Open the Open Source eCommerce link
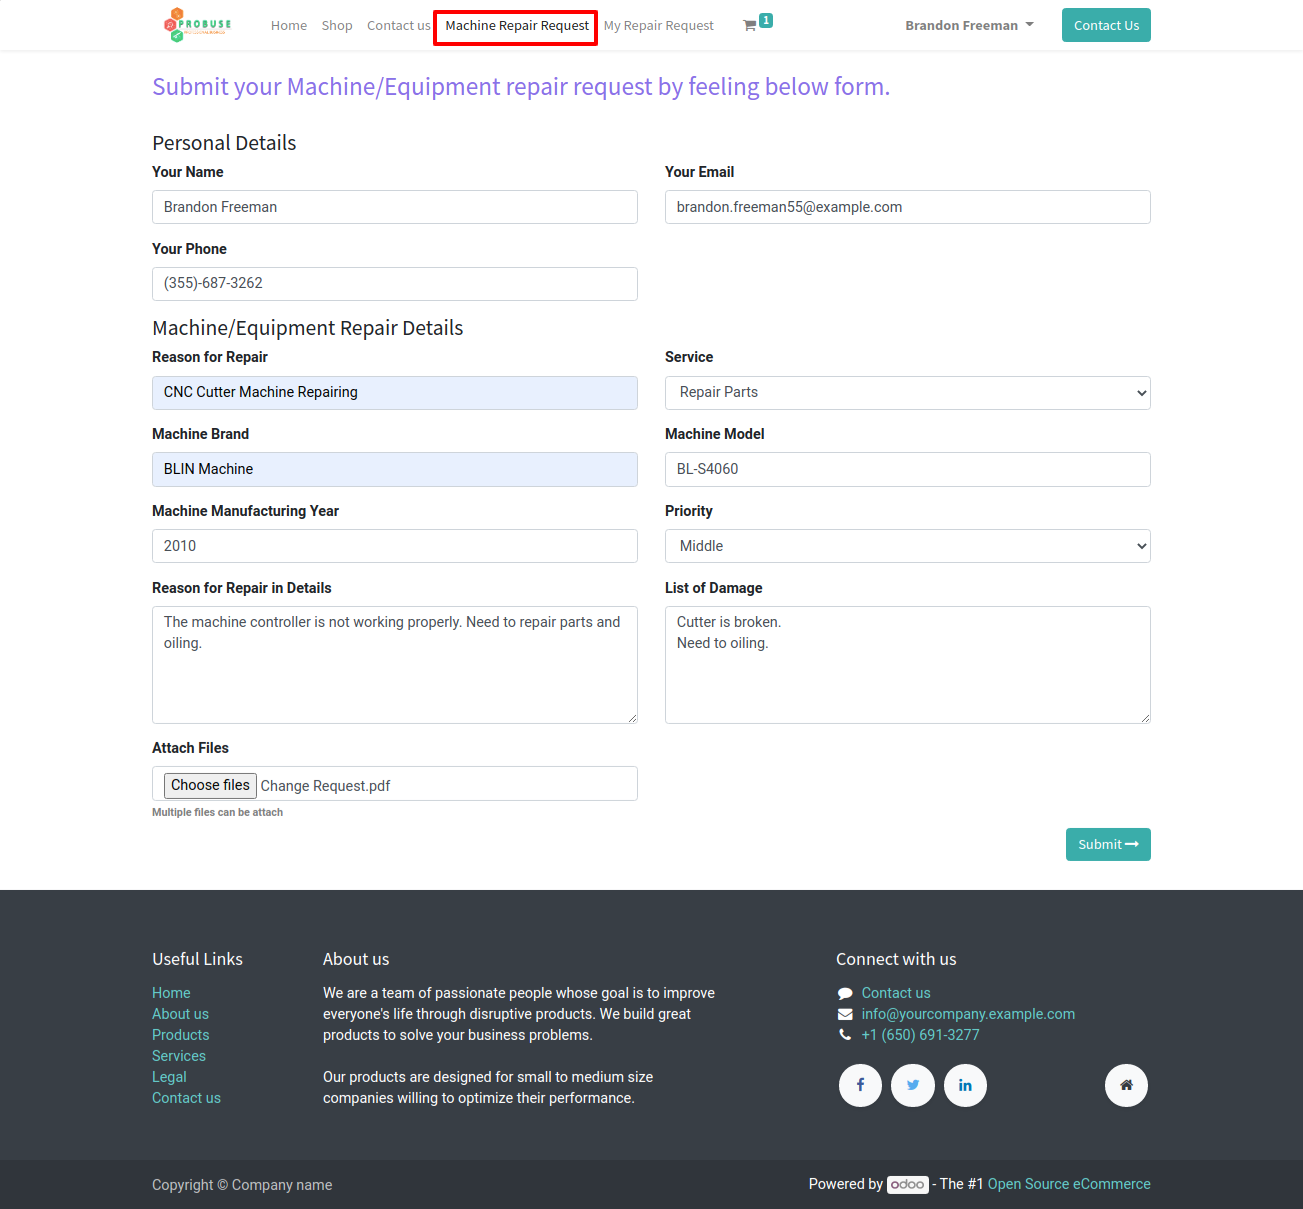1303x1209 pixels. pyautogui.click(x=1069, y=1184)
